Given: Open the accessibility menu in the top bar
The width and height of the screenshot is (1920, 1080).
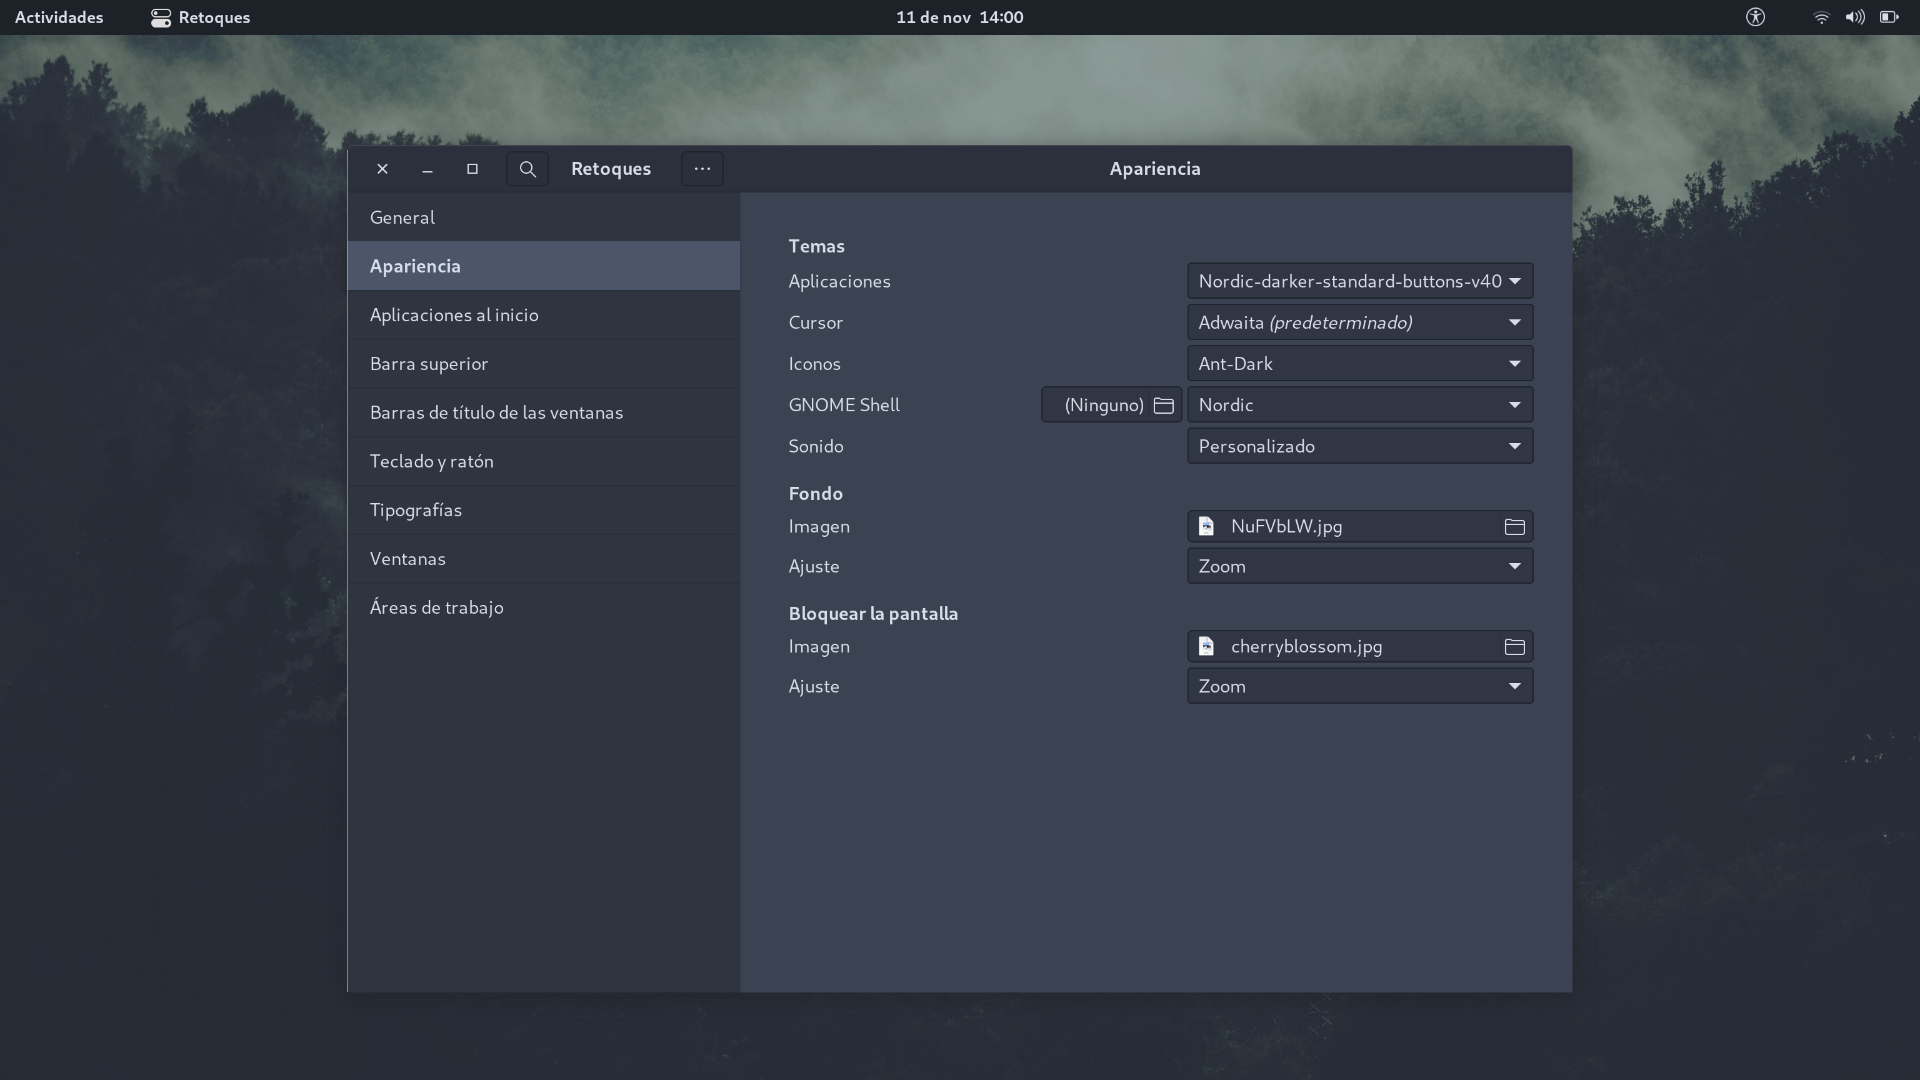Looking at the screenshot, I should click(x=1755, y=17).
